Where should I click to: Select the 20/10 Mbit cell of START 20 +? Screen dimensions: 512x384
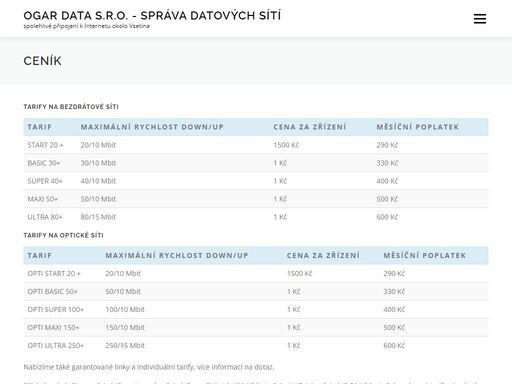coord(98,145)
